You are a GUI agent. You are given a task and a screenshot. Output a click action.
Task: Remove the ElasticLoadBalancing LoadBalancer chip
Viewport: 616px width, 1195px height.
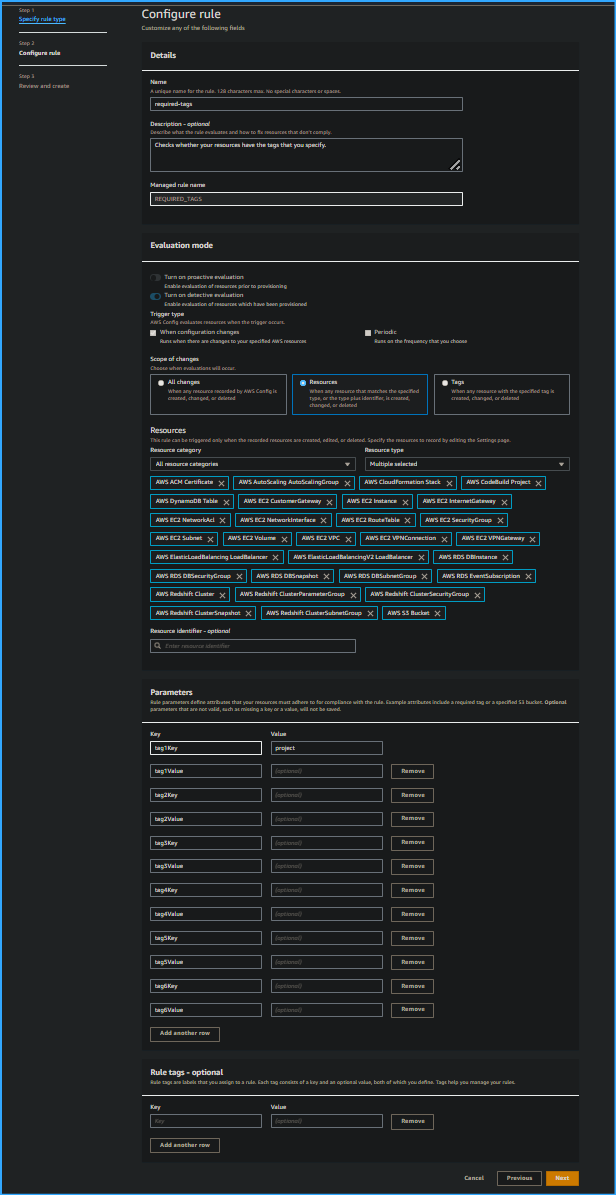[x=276, y=558]
